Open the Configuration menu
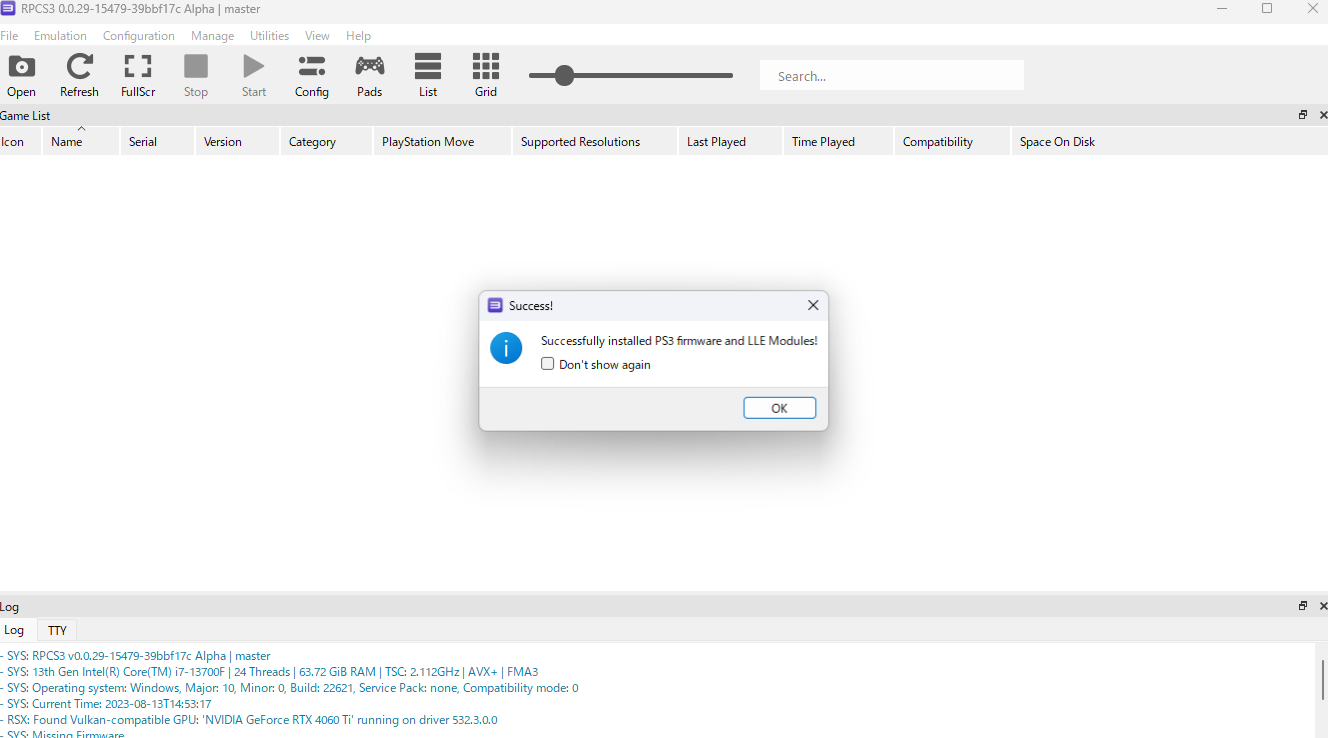Viewport: 1328px width, 738px height. tap(139, 35)
